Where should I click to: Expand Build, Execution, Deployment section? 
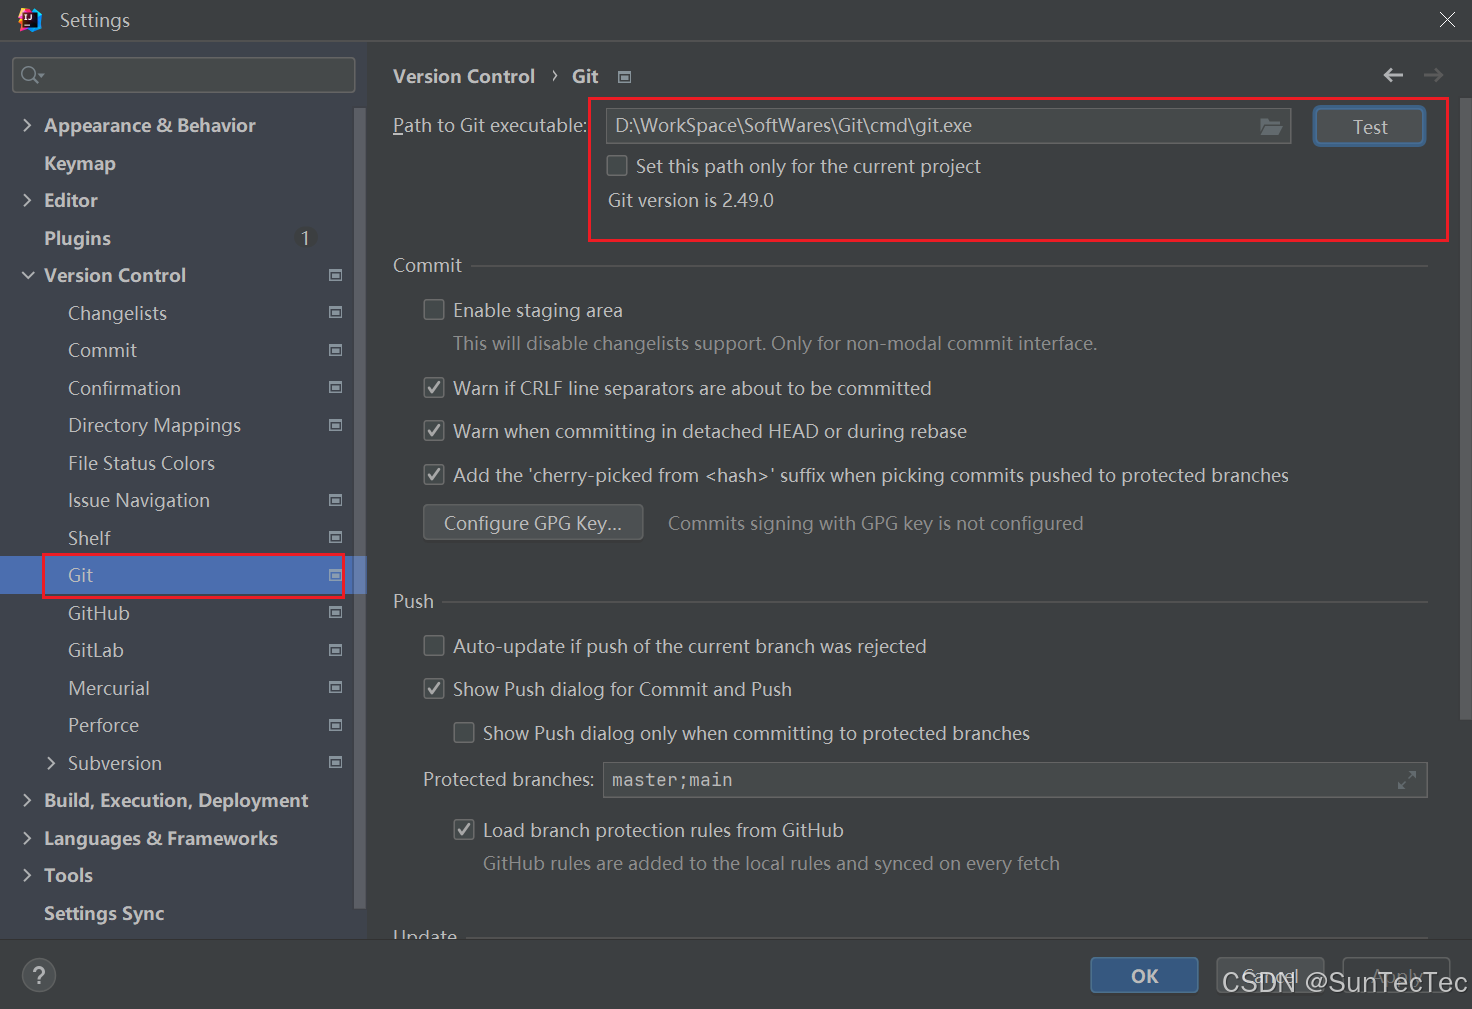27,800
